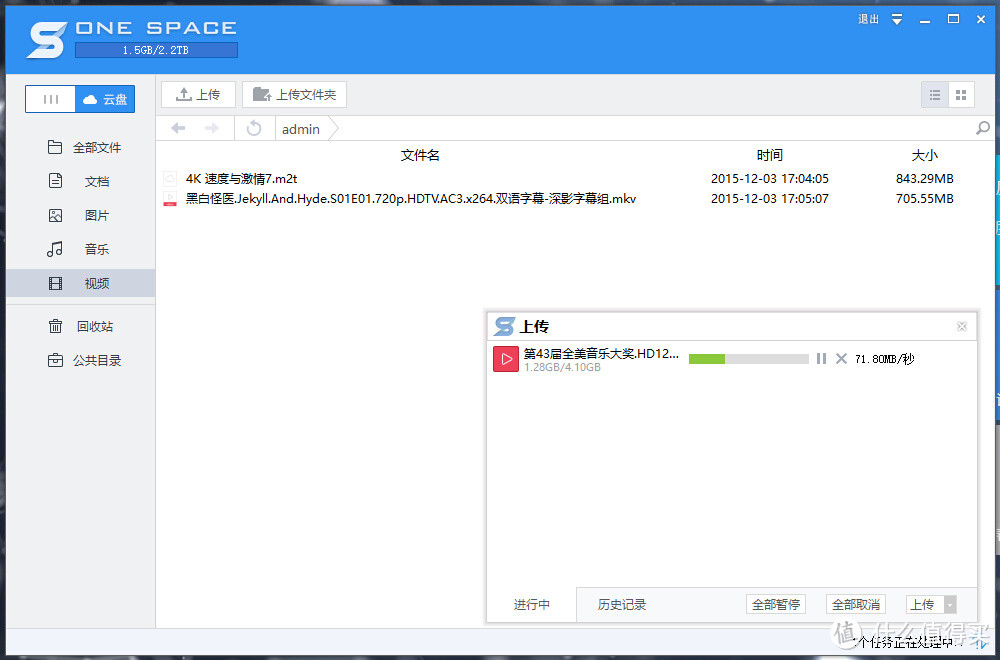The width and height of the screenshot is (1000, 660).
Task: Switch to 历史记录 history tab
Action: 622,605
